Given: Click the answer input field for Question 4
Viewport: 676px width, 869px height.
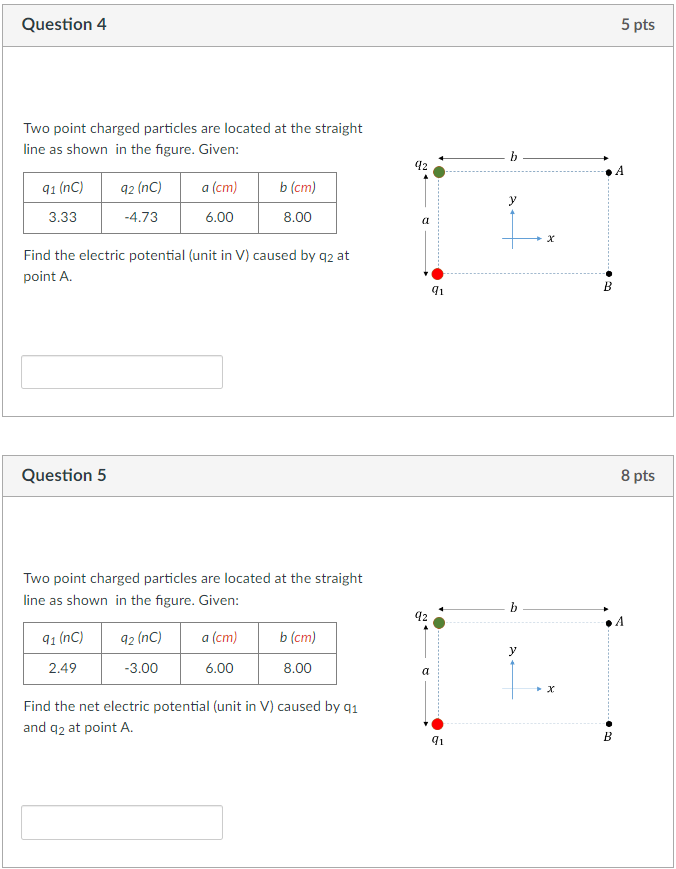Looking at the screenshot, I should coord(121,371).
